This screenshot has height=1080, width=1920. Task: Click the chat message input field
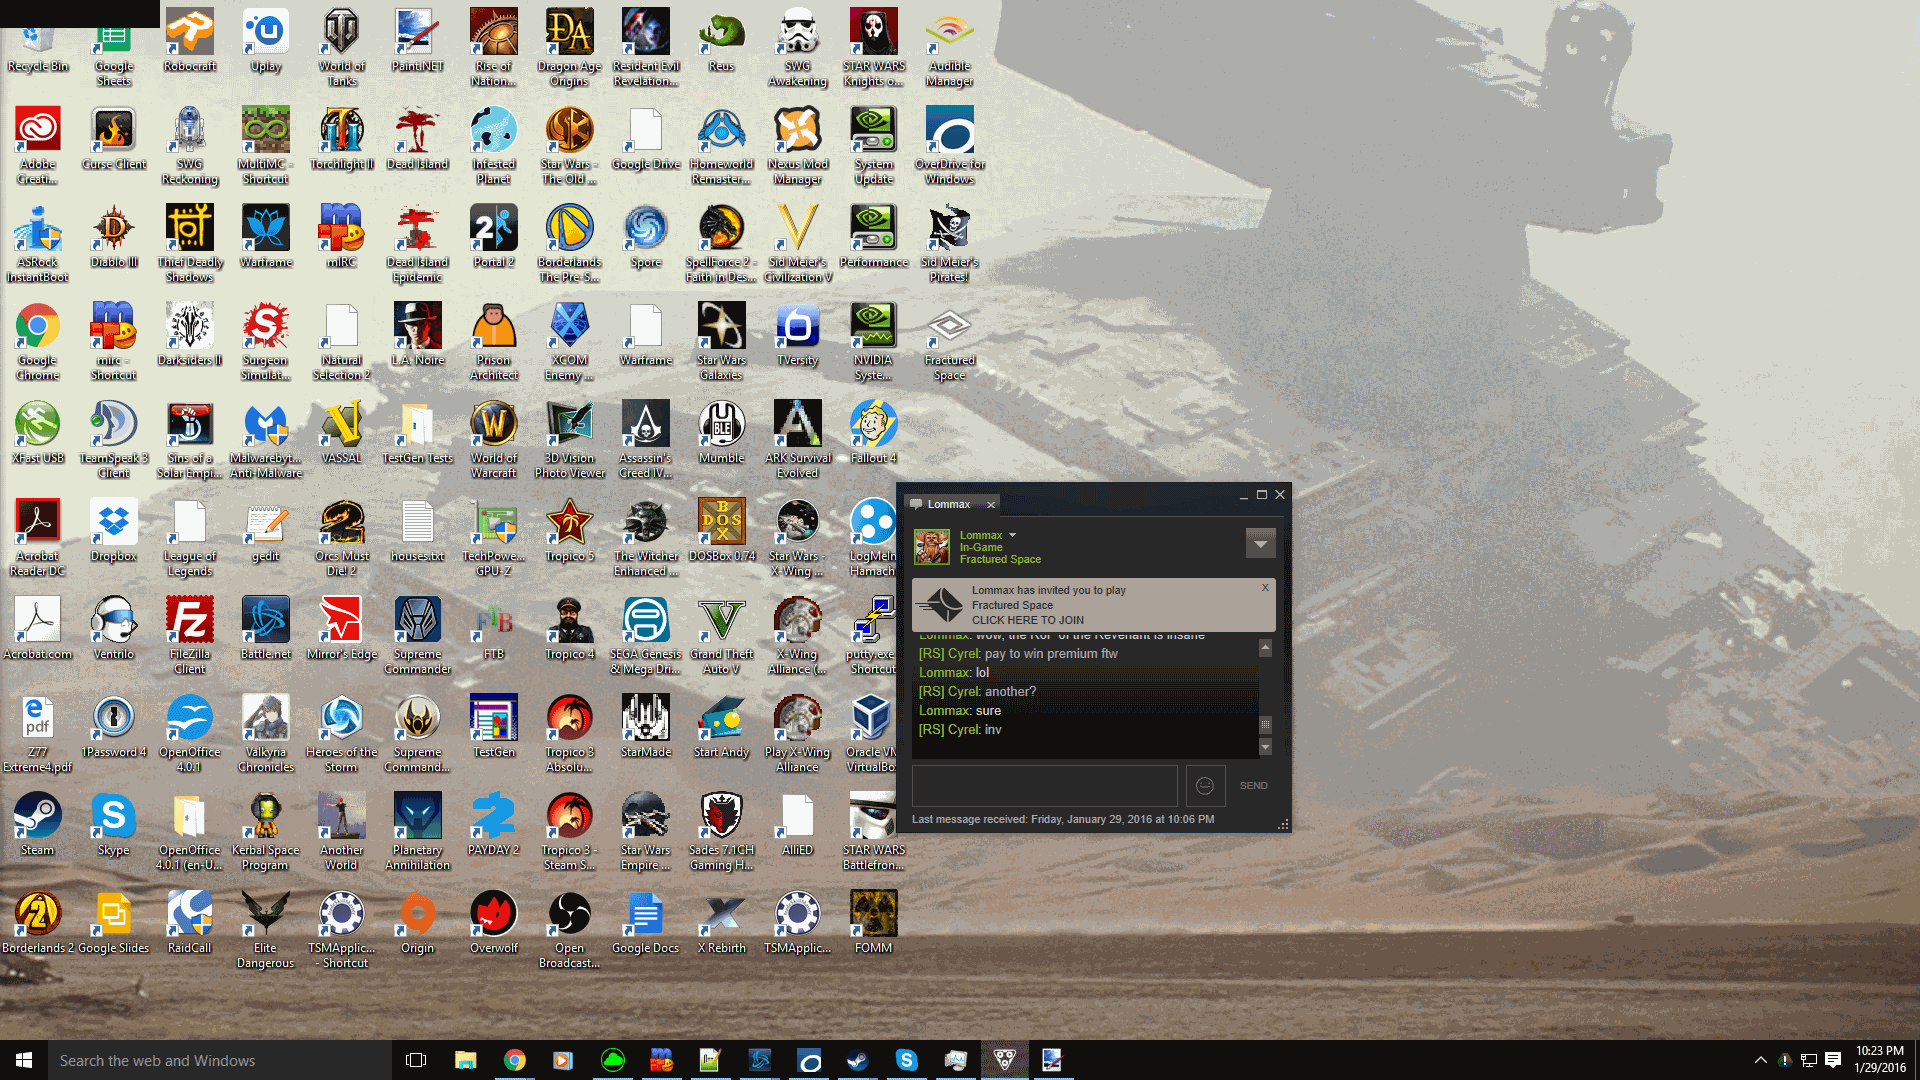coord(1044,786)
